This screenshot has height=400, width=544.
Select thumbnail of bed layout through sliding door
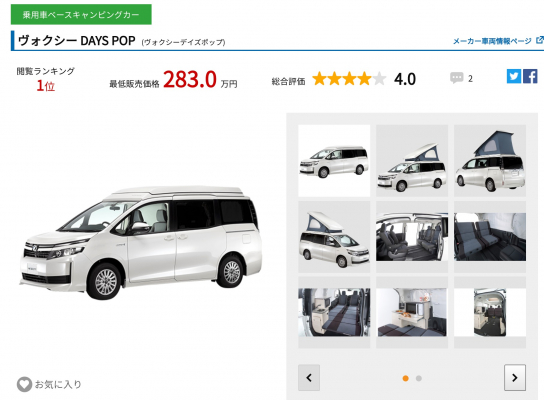click(x=334, y=312)
